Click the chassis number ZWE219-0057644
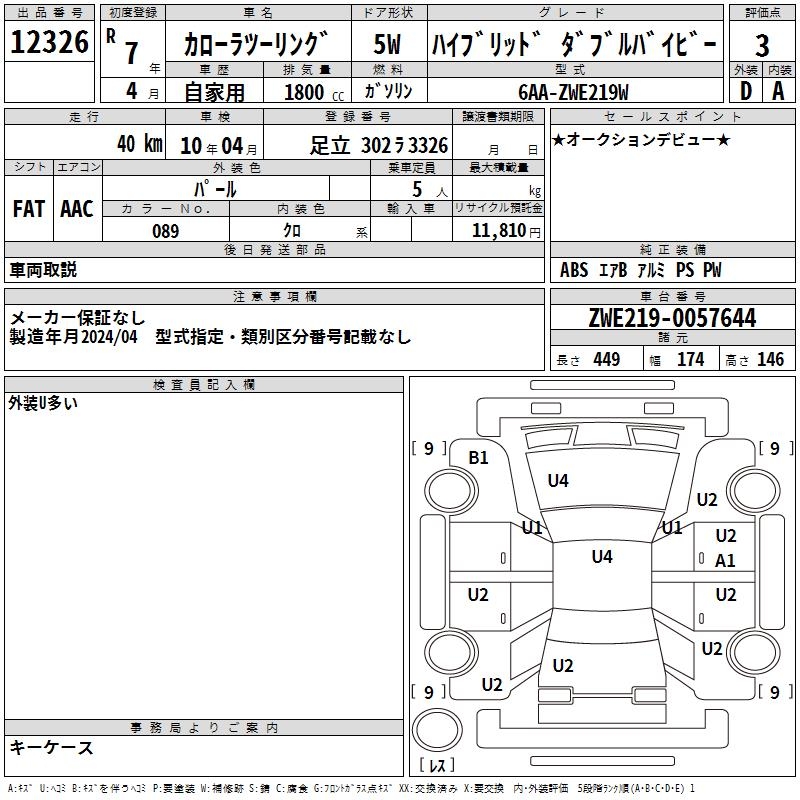Image resolution: width=800 pixels, height=800 pixels. 672,318
